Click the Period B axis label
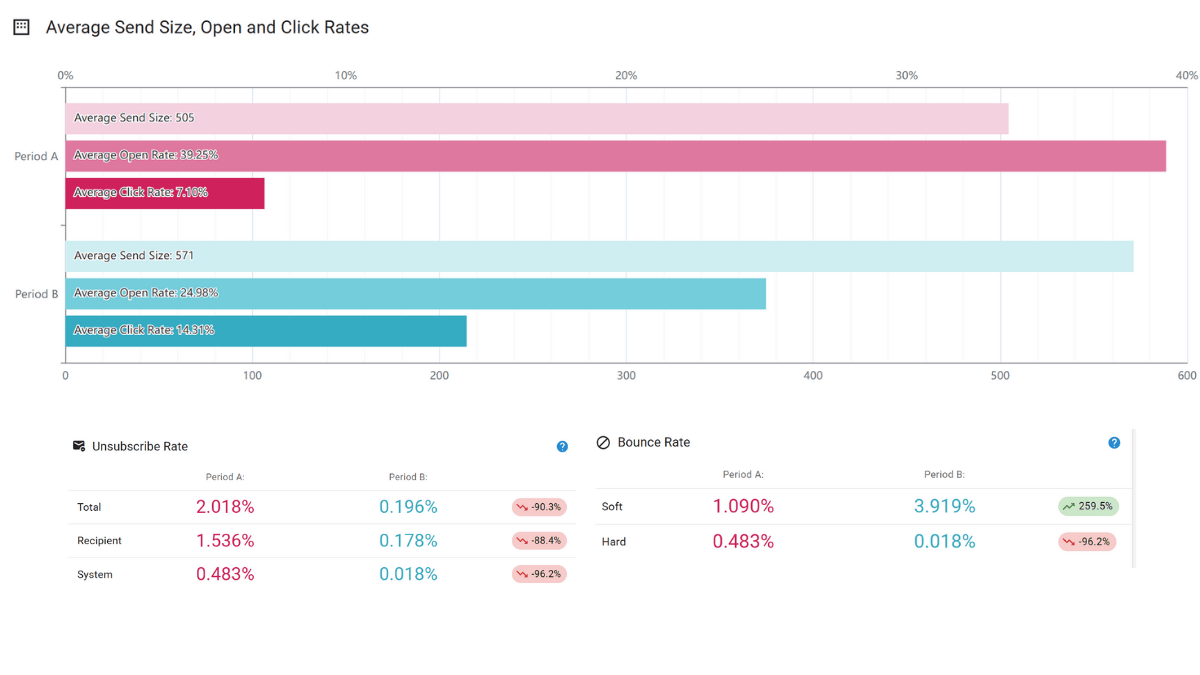This screenshot has height=675, width=1200. click(x=36, y=294)
